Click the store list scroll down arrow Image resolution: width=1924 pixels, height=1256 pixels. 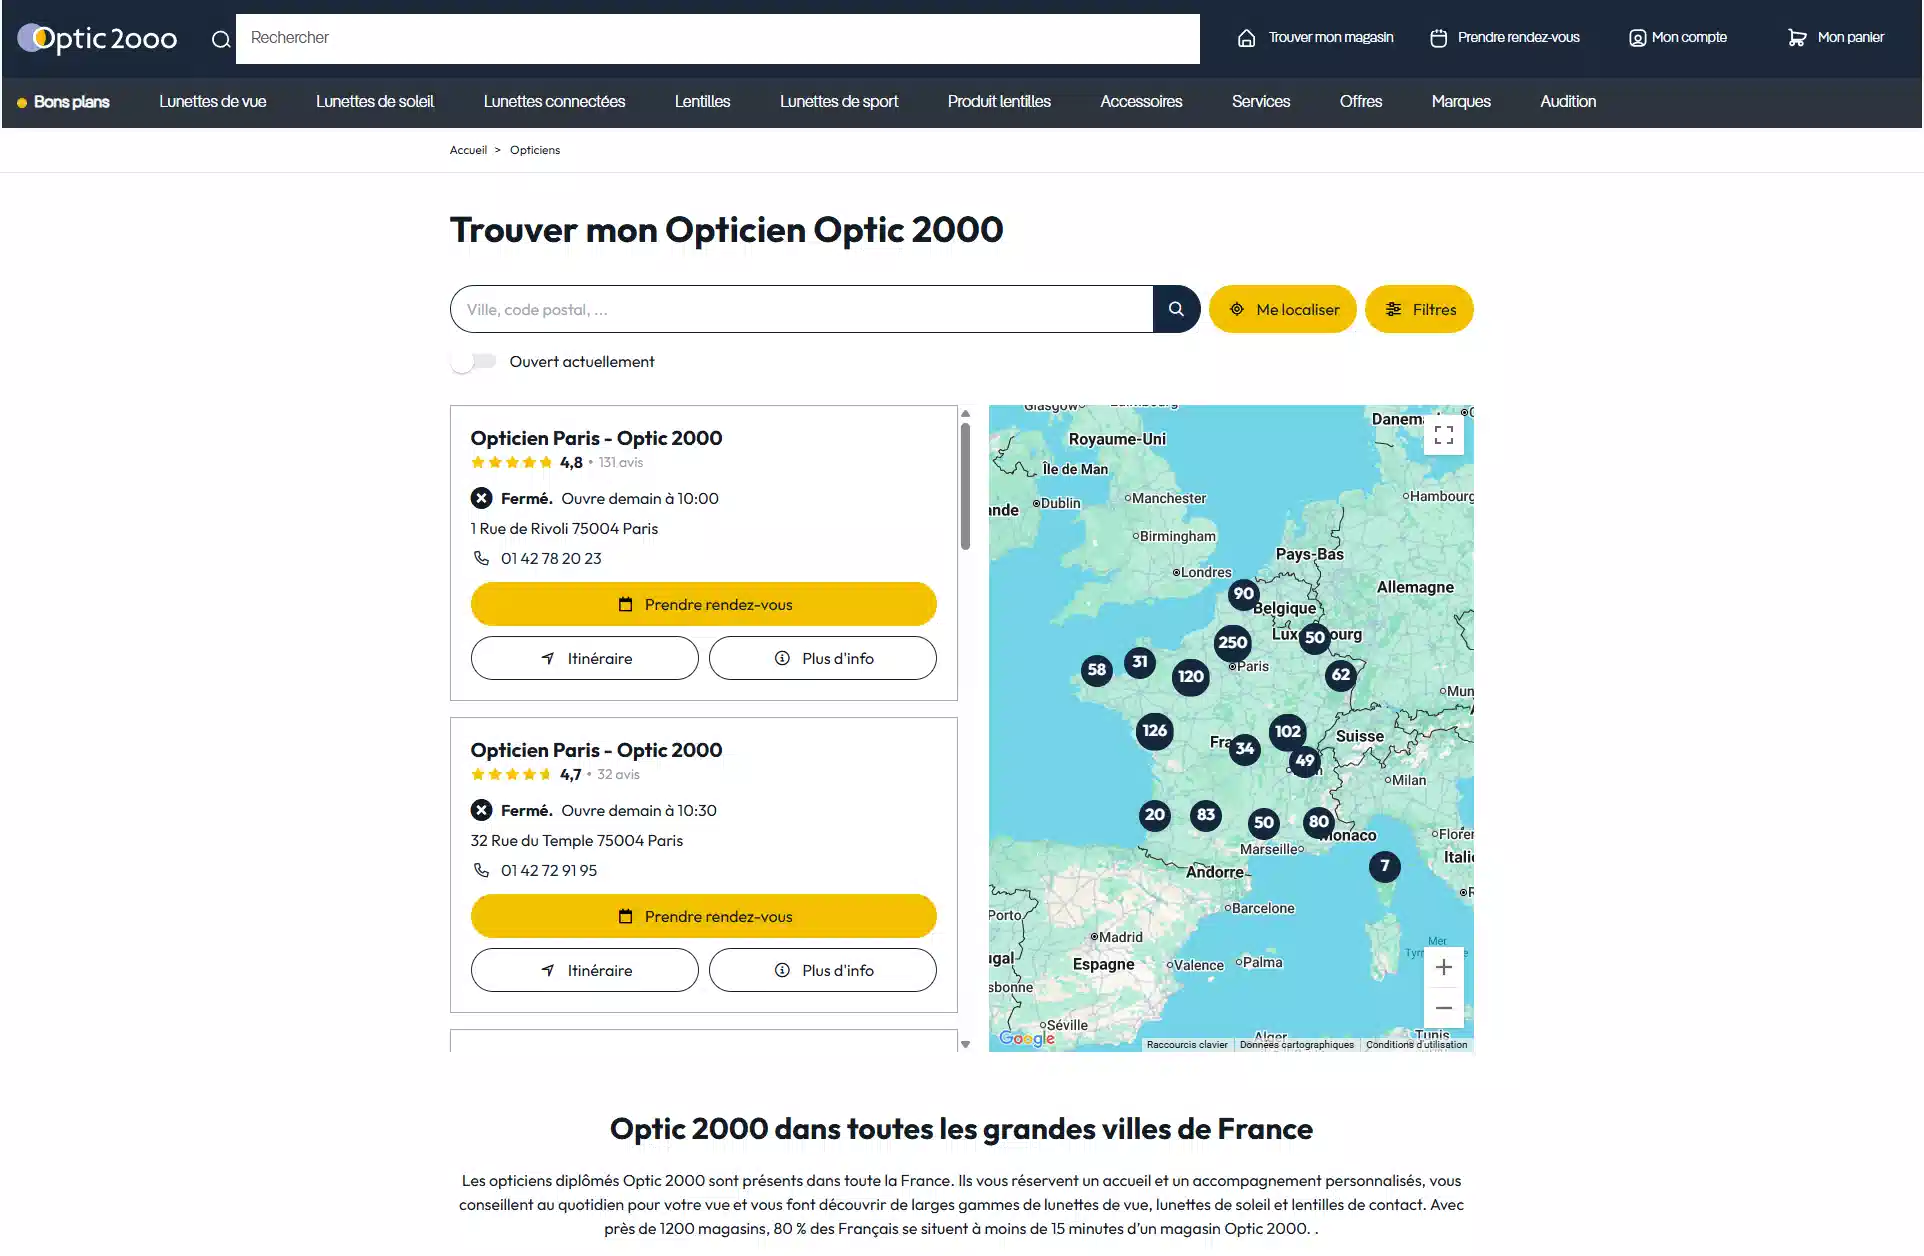[965, 1044]
